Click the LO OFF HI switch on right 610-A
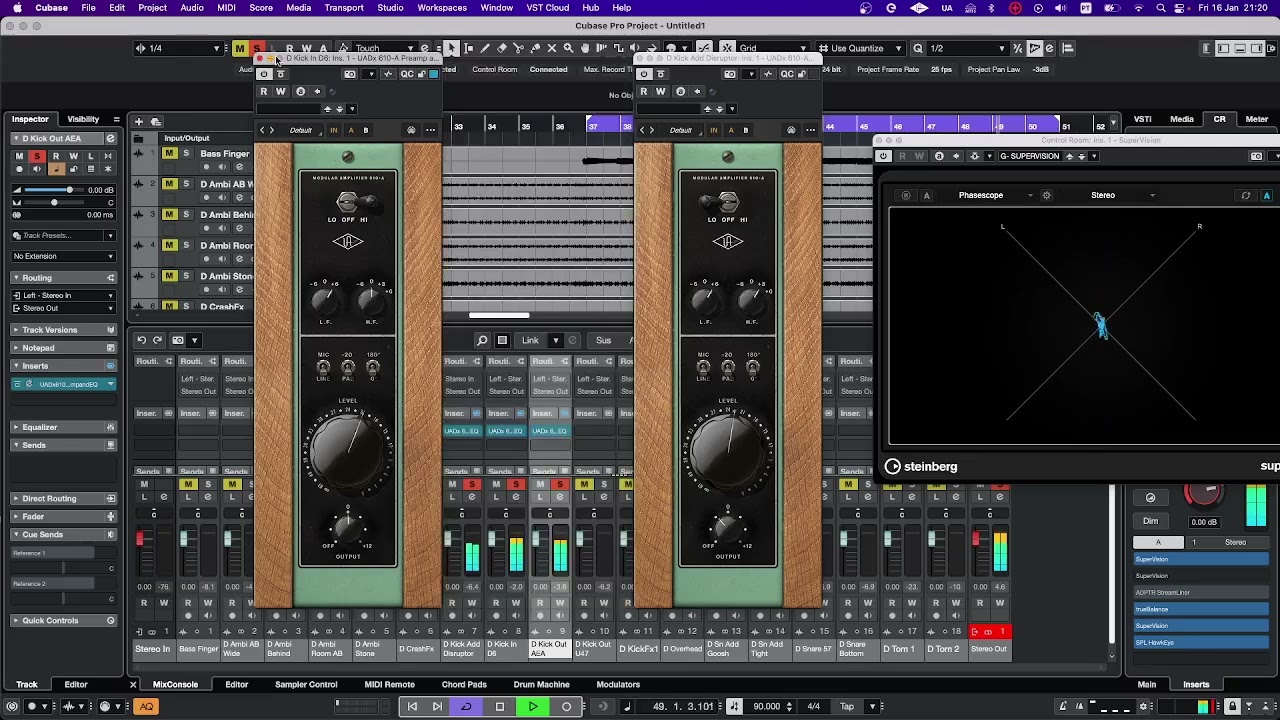This screenshot has width=1280, height=720. [x=727, y=203]
